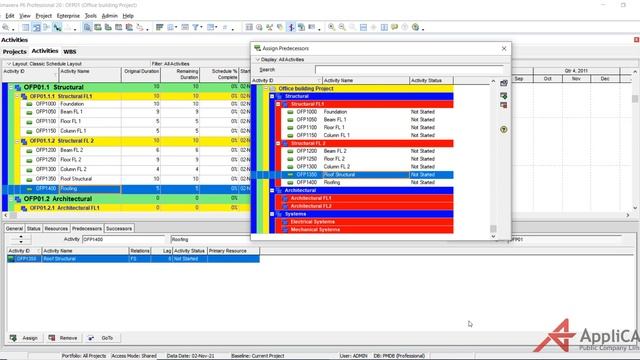
Task: Click the zoom out magnifier toolbar icon
Action: pos(342,27)
